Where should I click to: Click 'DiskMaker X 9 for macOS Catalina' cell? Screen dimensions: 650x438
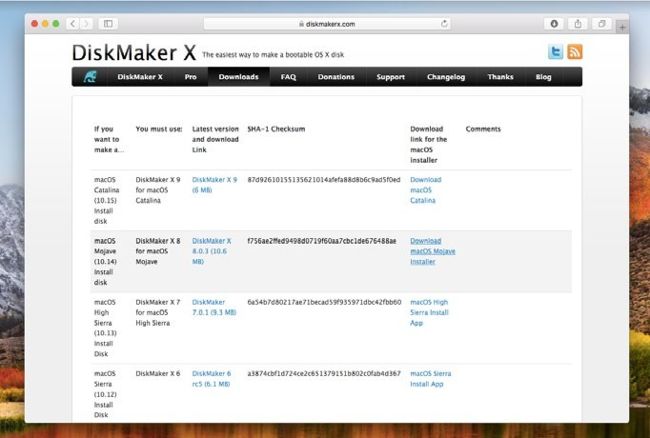158,190
